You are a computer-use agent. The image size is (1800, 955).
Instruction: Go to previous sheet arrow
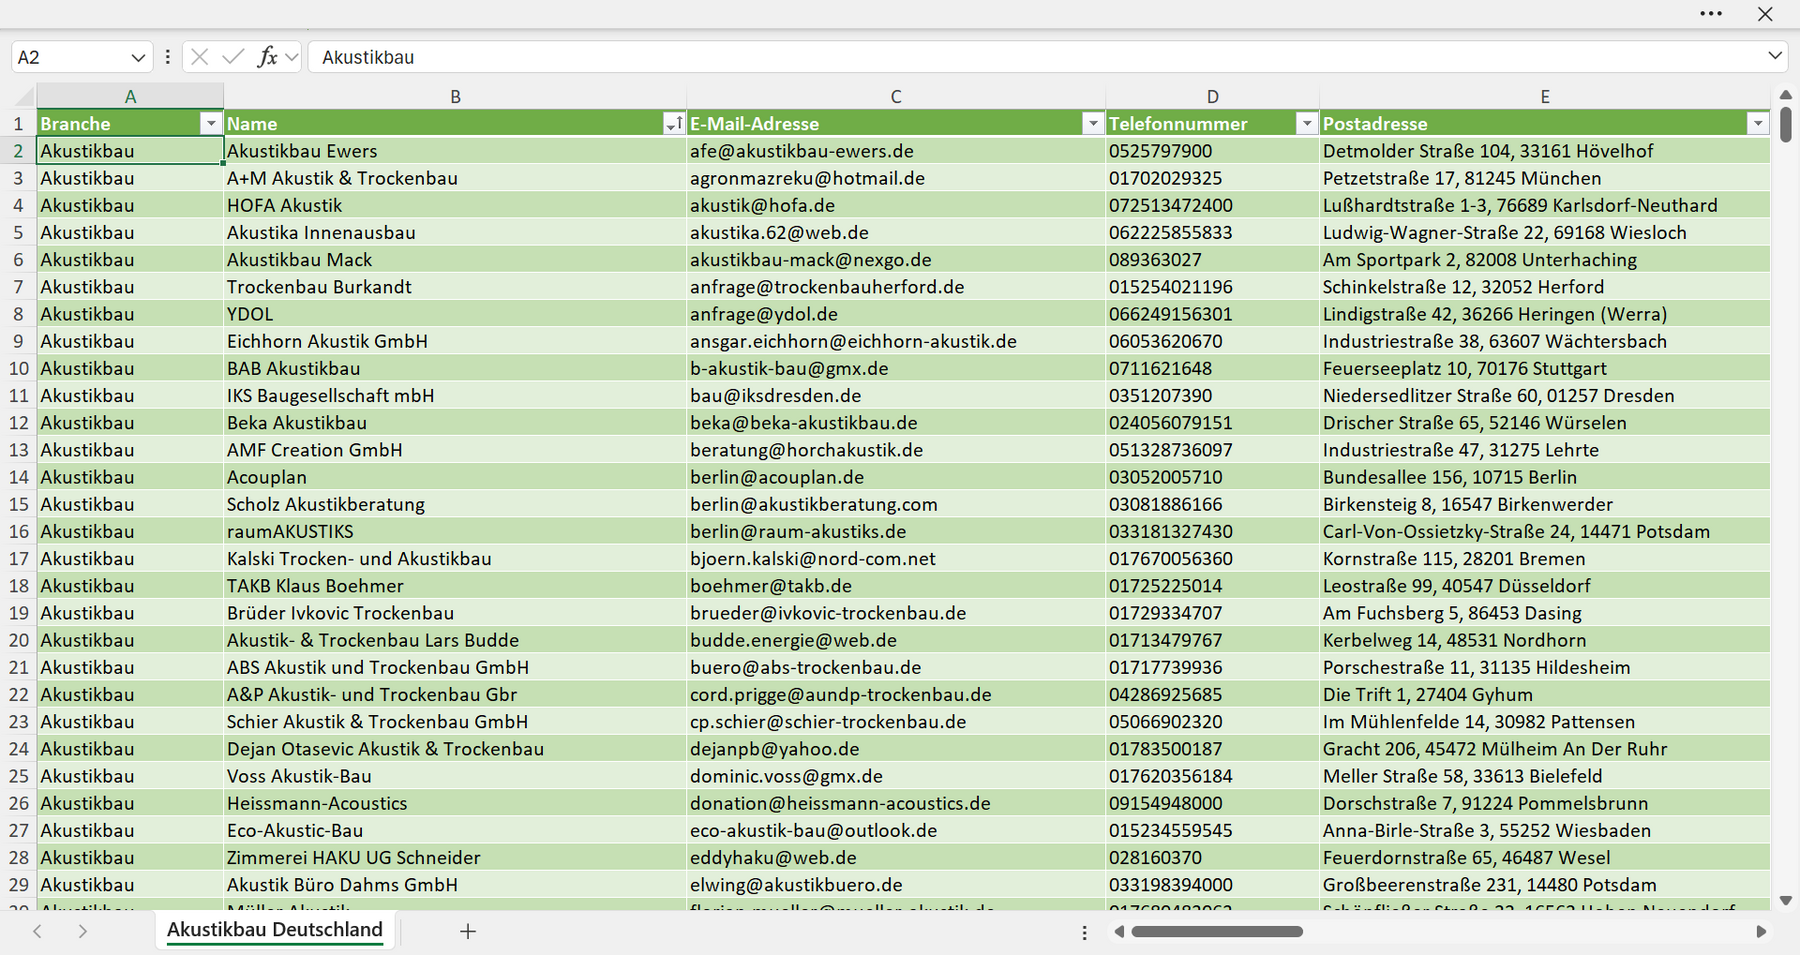tap(37, 931)
